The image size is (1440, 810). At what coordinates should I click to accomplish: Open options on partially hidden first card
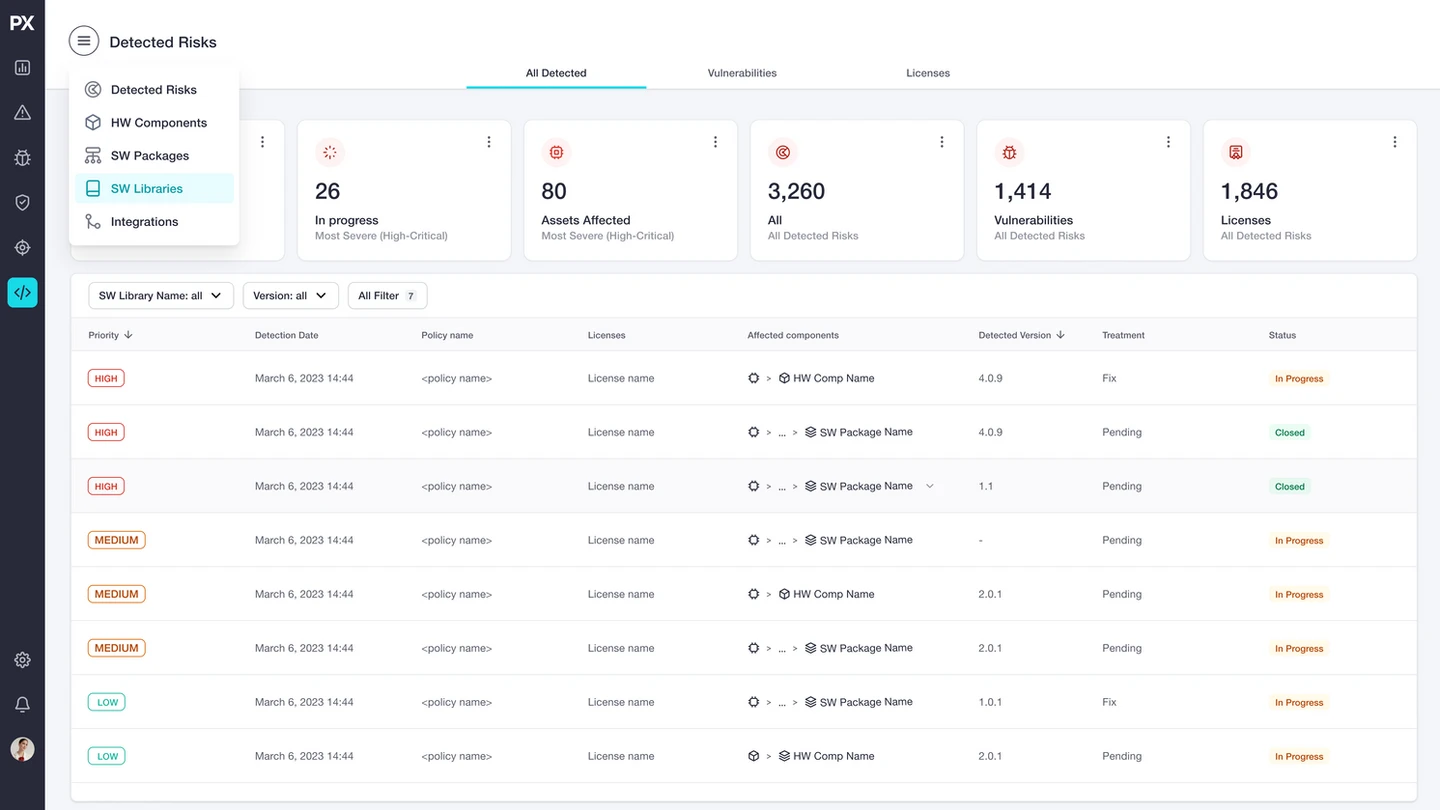click(263, 142)
